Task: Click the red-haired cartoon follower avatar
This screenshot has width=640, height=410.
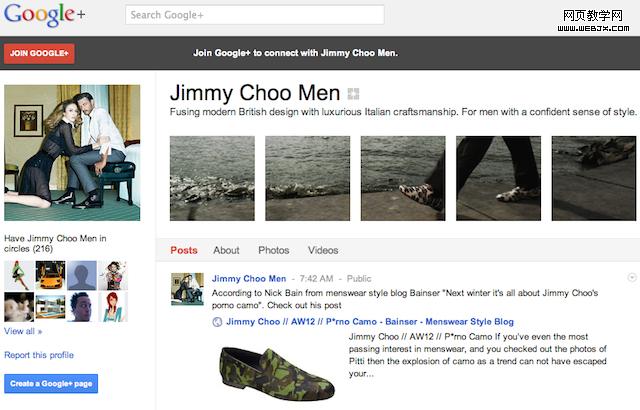Action: (113, 308)
